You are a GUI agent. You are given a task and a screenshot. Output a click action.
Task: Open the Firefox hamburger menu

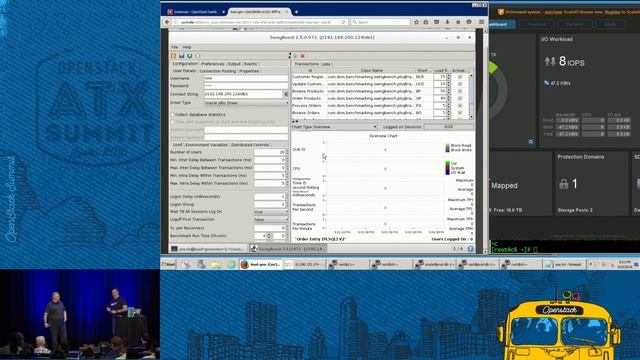[x=482, y=22]
